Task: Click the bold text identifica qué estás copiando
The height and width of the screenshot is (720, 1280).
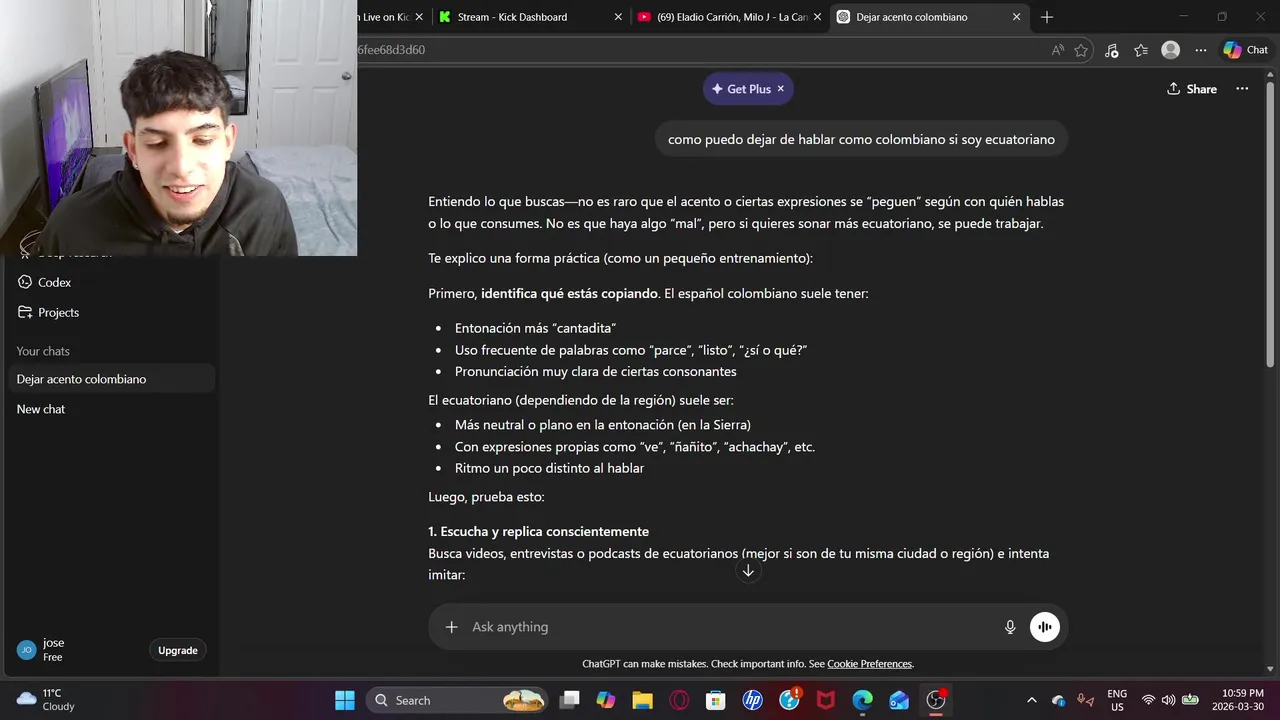Action: coord(569,293)
